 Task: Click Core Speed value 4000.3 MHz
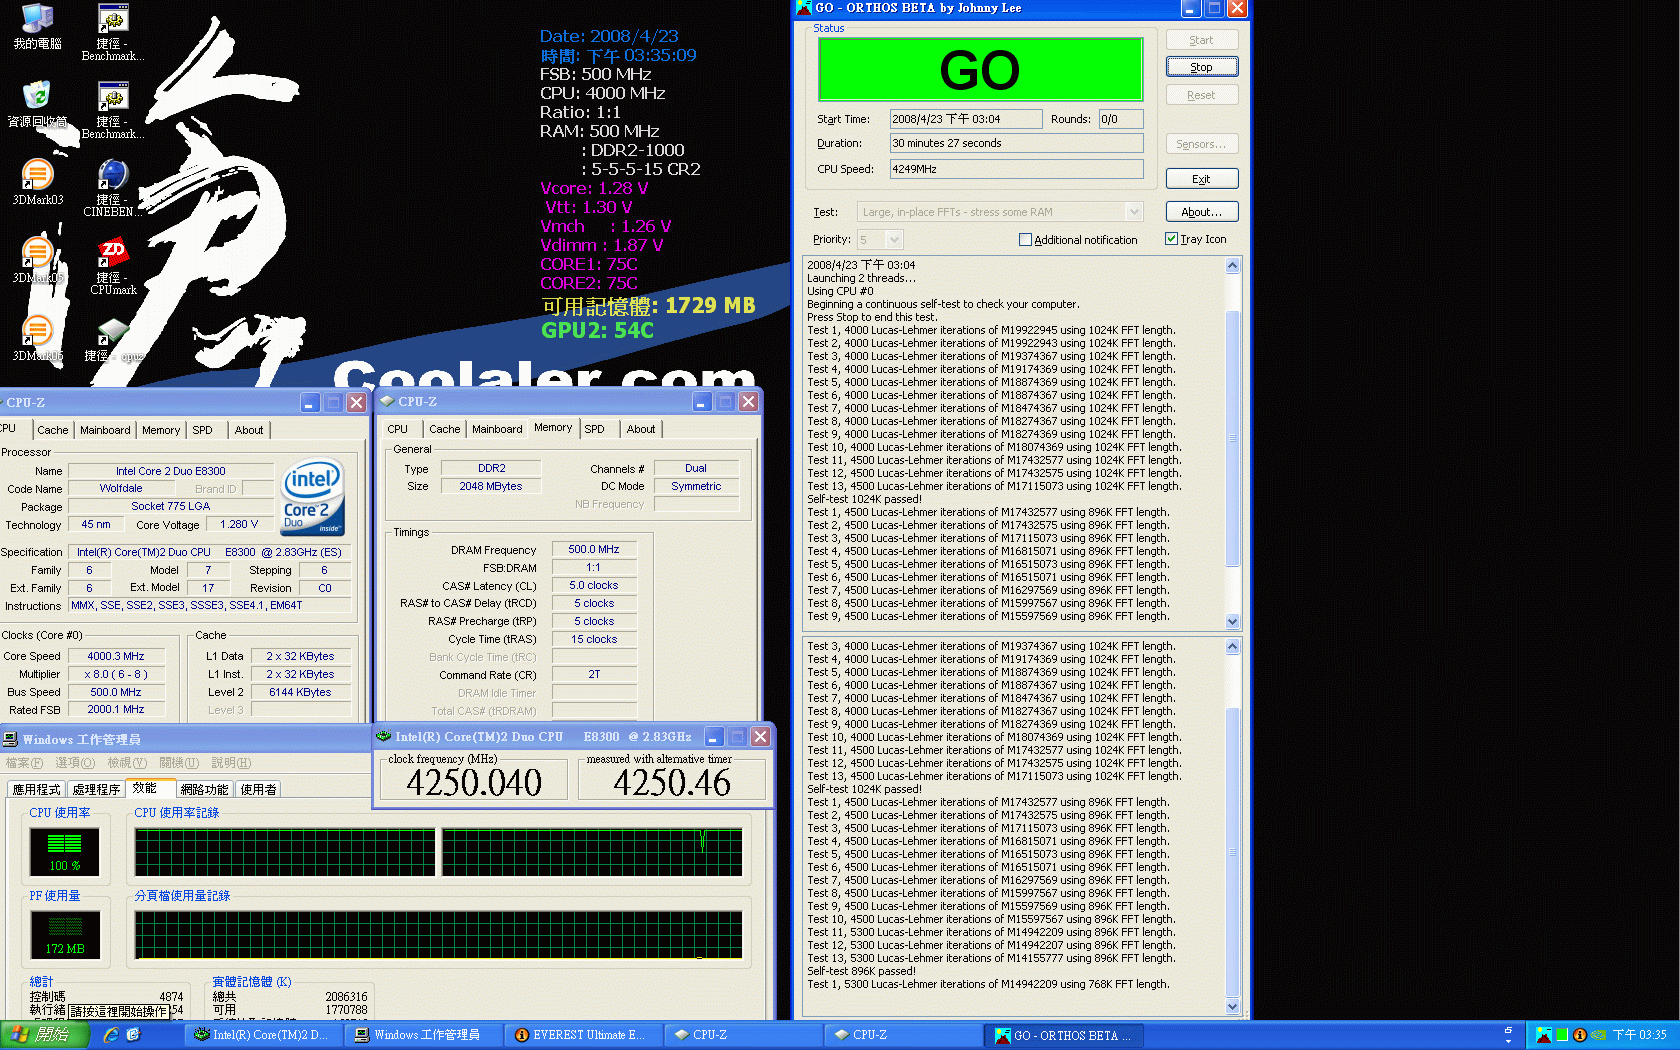point(116,657)
